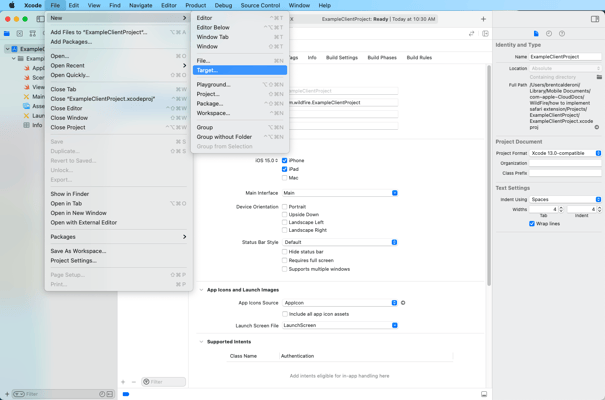605x400 pixels.
Task: Click the editor vertical scrollbar
Action: pyautogui.click(x=489, y=176)
